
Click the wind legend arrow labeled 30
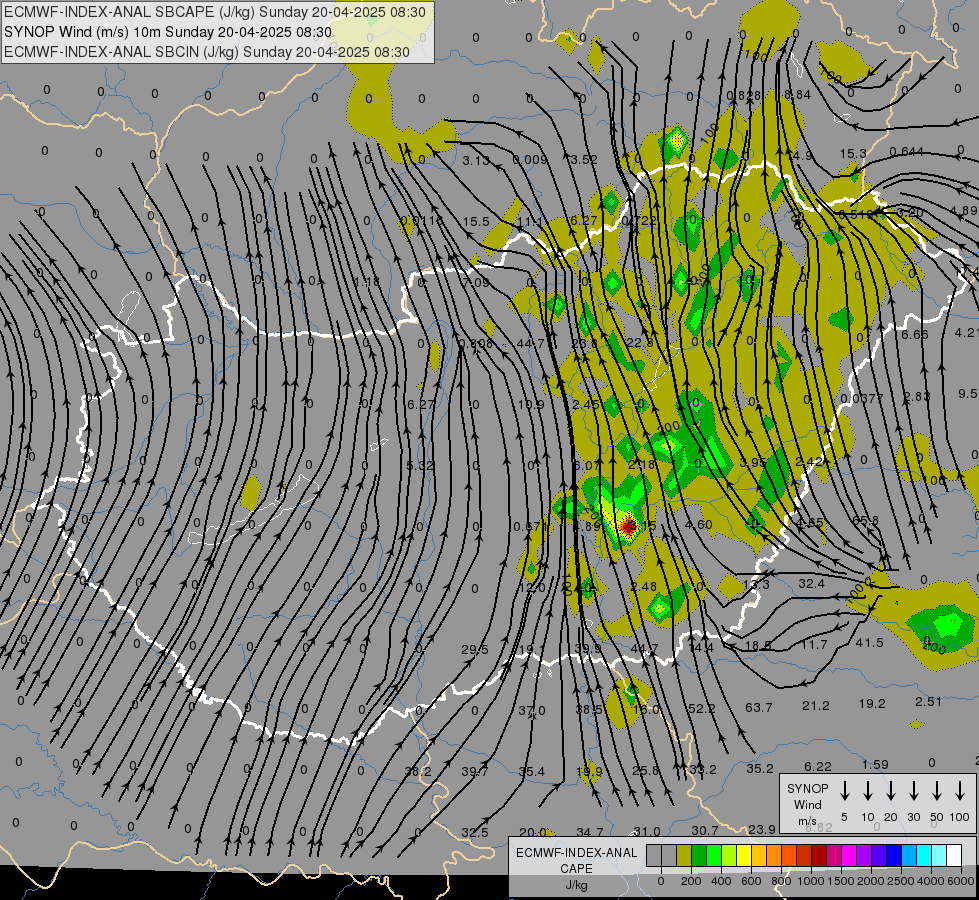[x=914, y=791]
